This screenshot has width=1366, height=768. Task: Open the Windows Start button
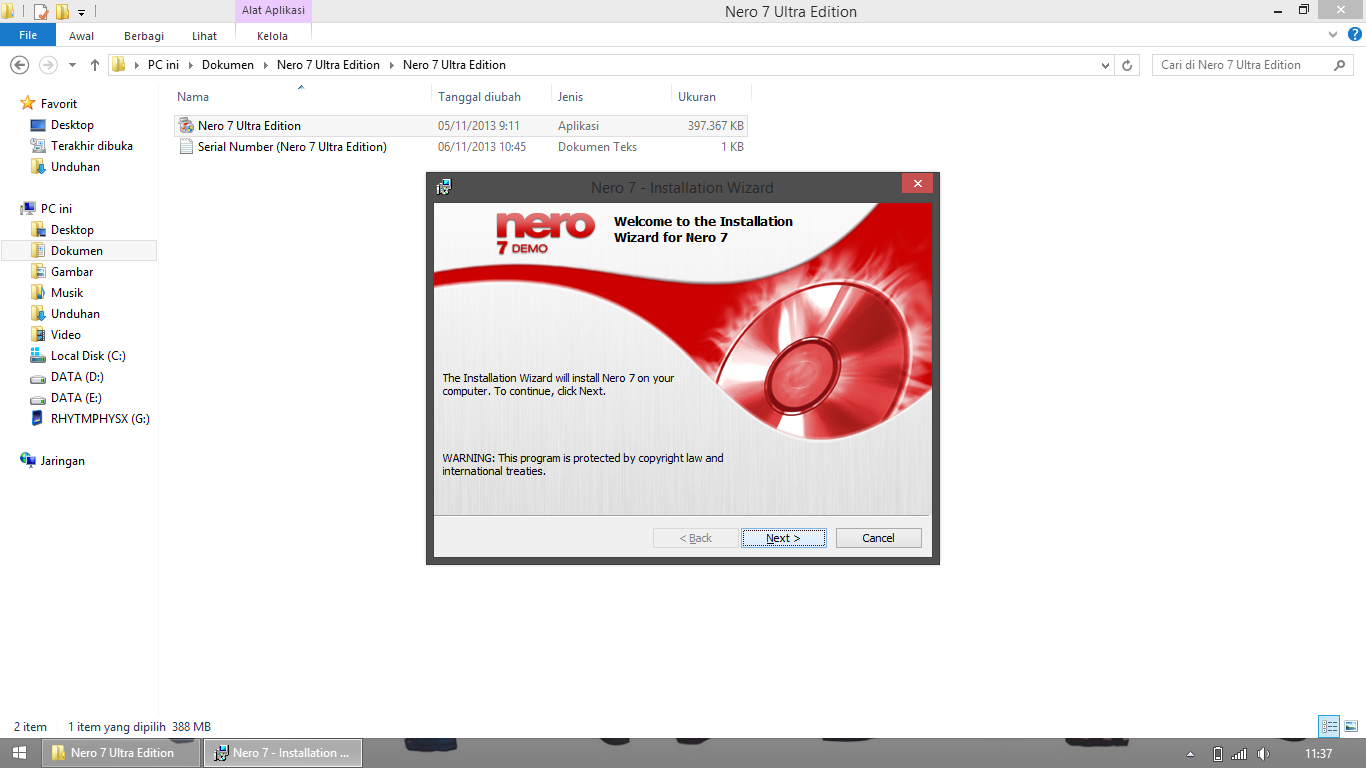[x=19, y=753]
